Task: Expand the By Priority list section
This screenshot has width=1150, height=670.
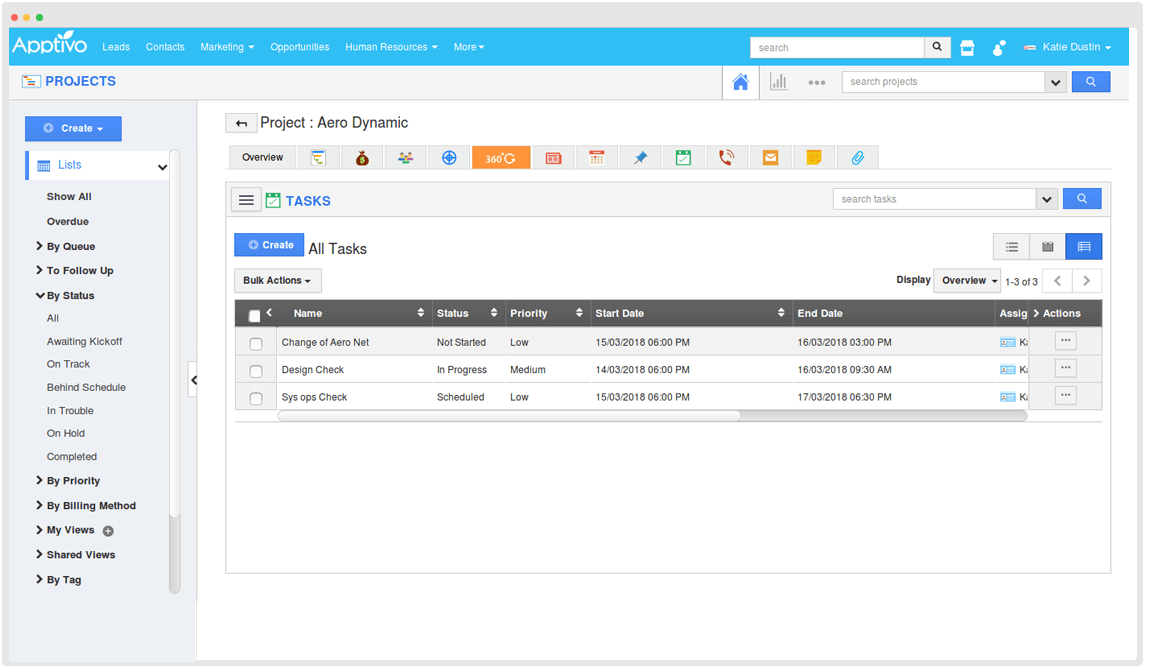Action: [x=73, y=481]
